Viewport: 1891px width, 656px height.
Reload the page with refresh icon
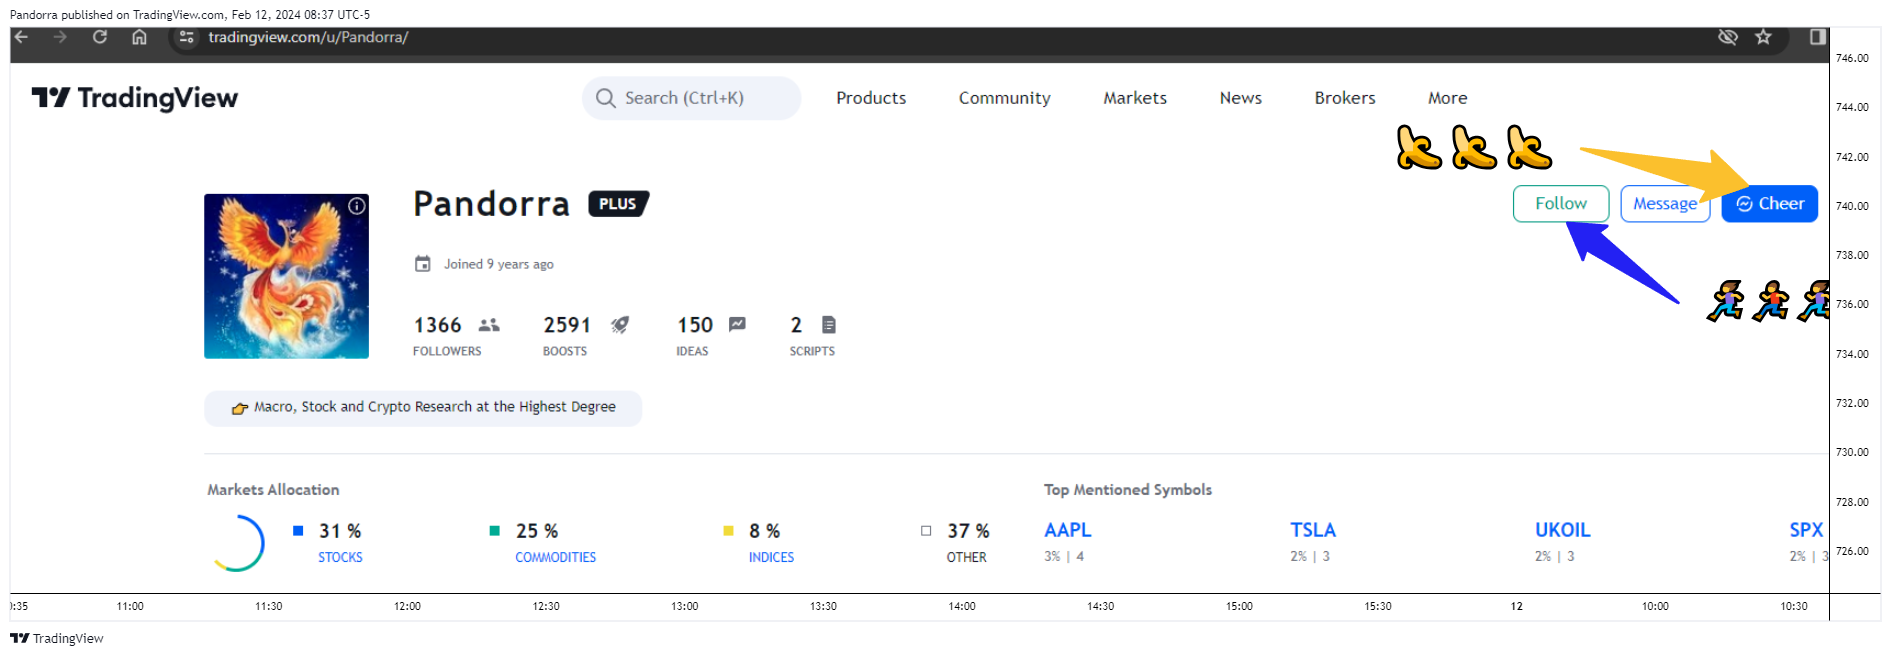[x=100, y=37]
